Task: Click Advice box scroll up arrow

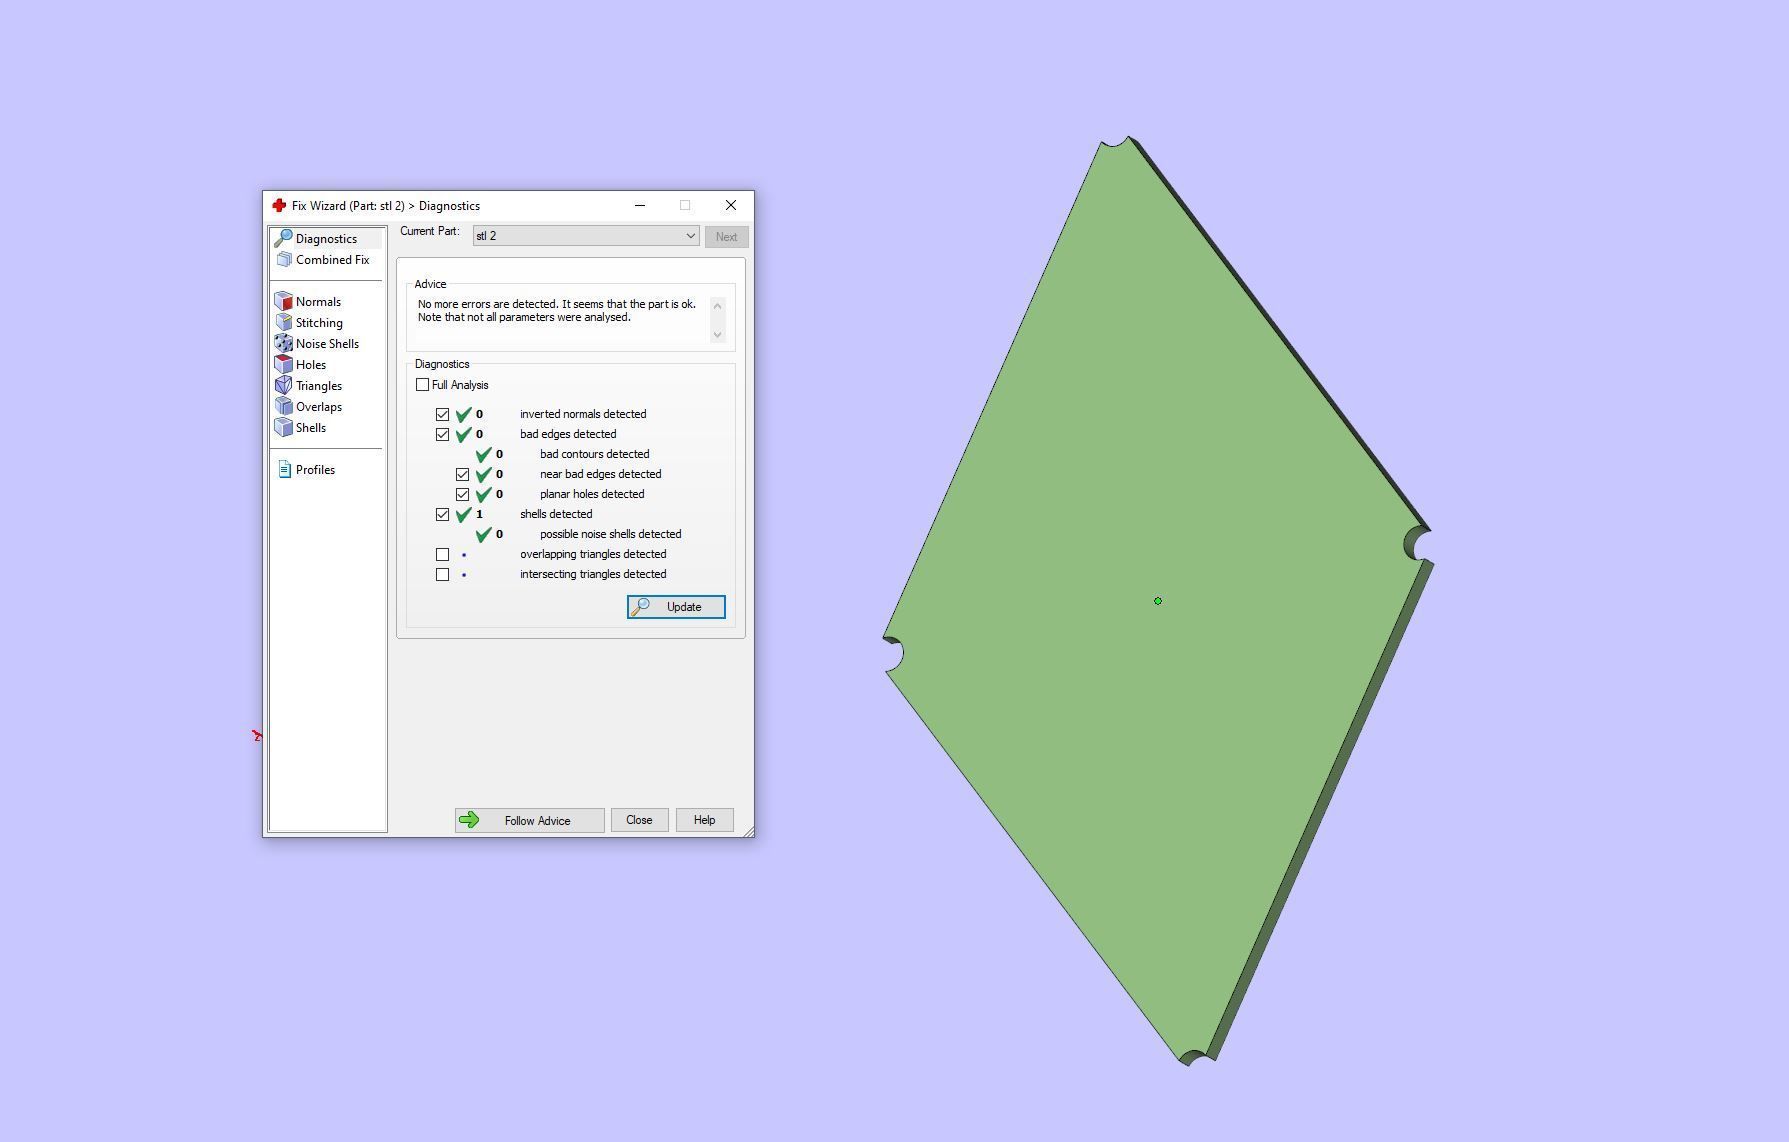Action: tap(717, 305)
